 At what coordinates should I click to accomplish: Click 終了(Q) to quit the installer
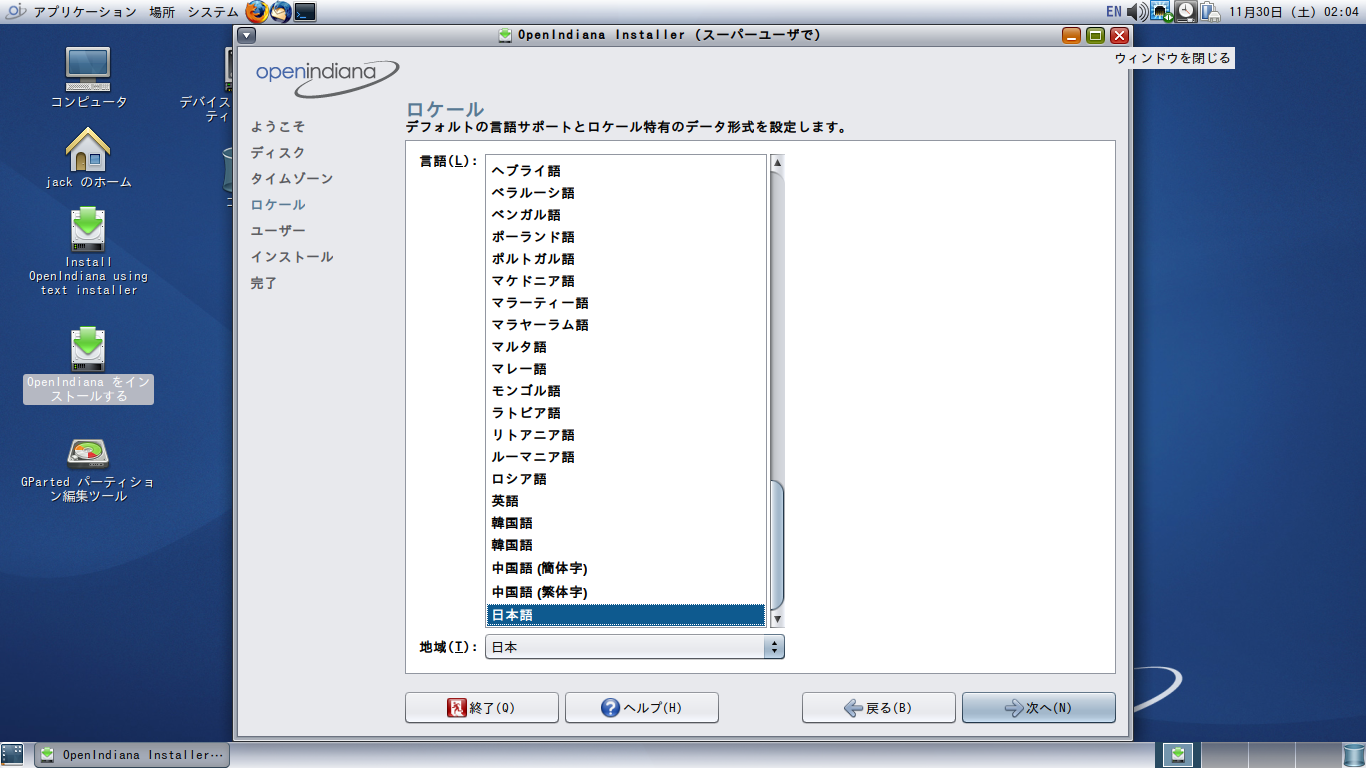click(x=482, y=708)
